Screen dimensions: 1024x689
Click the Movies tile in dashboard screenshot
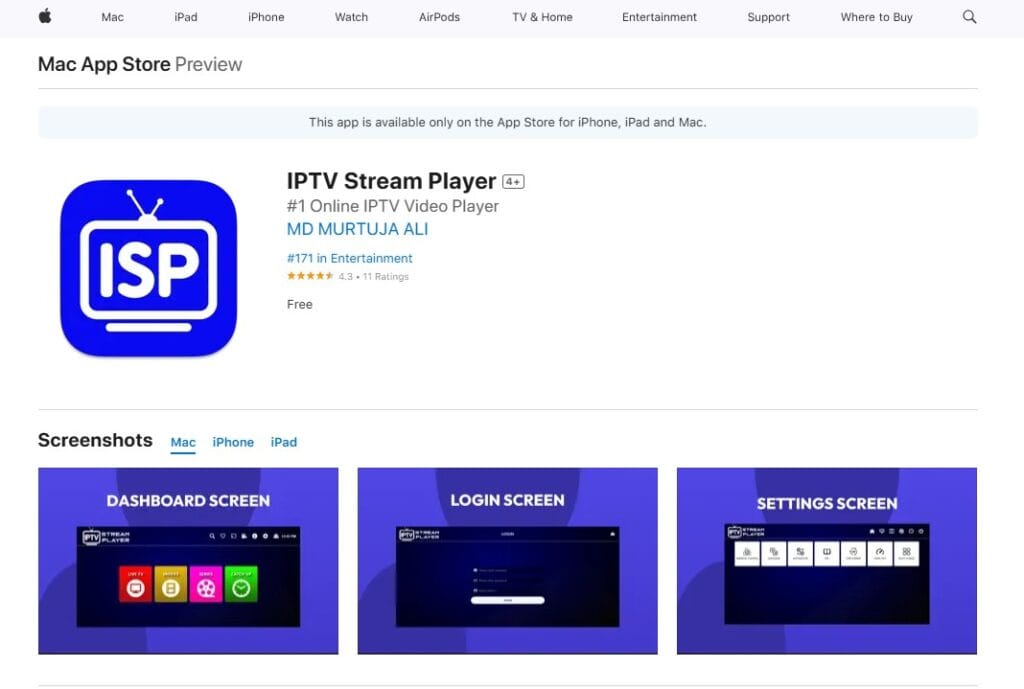[x=169, y=585]
